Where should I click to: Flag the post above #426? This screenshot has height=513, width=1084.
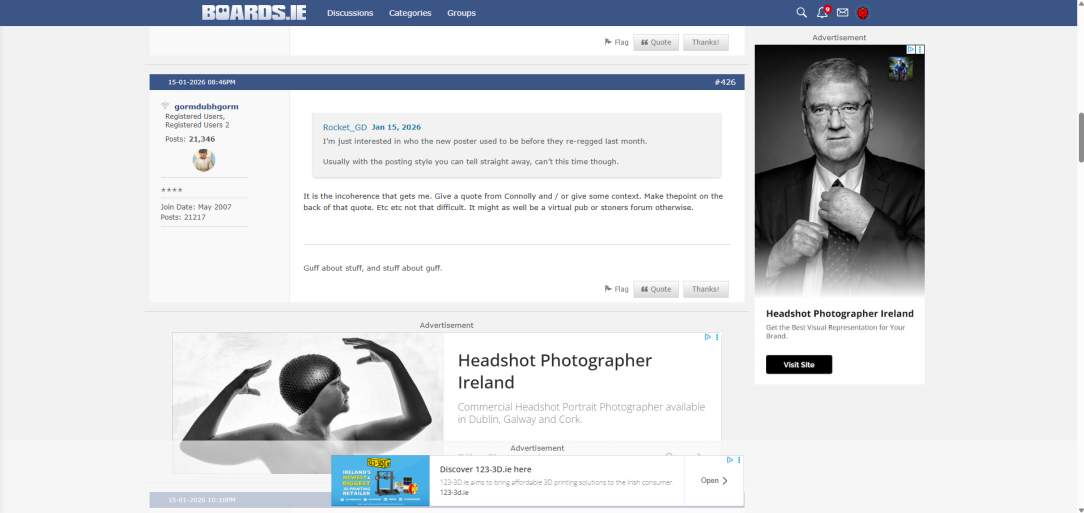tap(617, 42)
